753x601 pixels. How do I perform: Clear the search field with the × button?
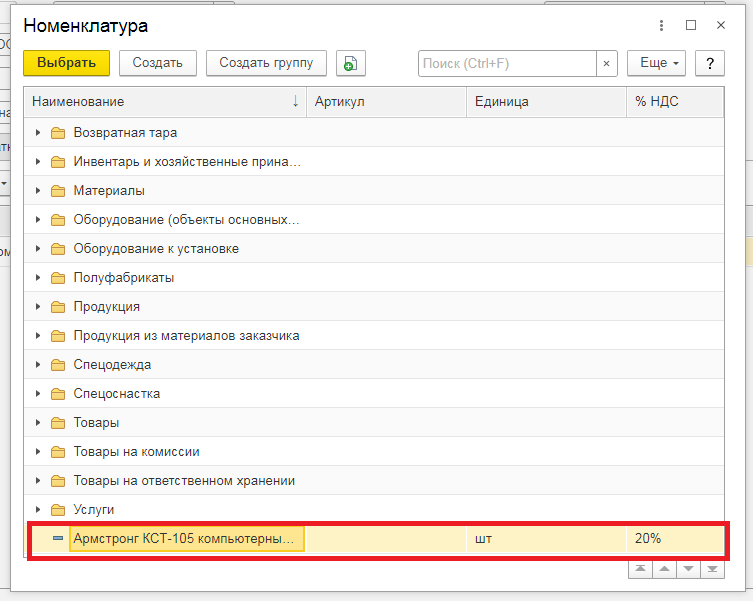[607, 63]
